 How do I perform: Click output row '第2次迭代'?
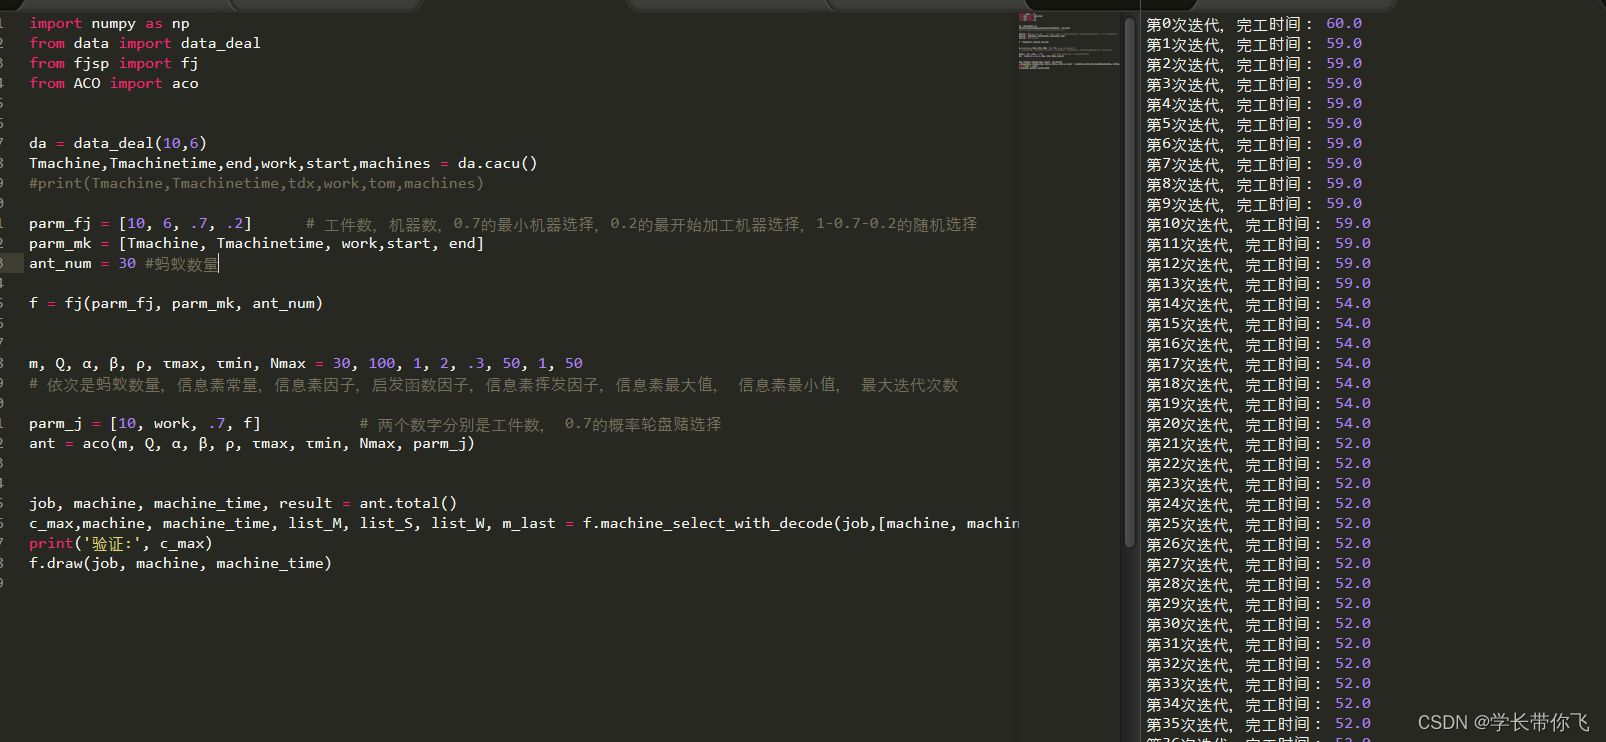tap(1254, 63)
